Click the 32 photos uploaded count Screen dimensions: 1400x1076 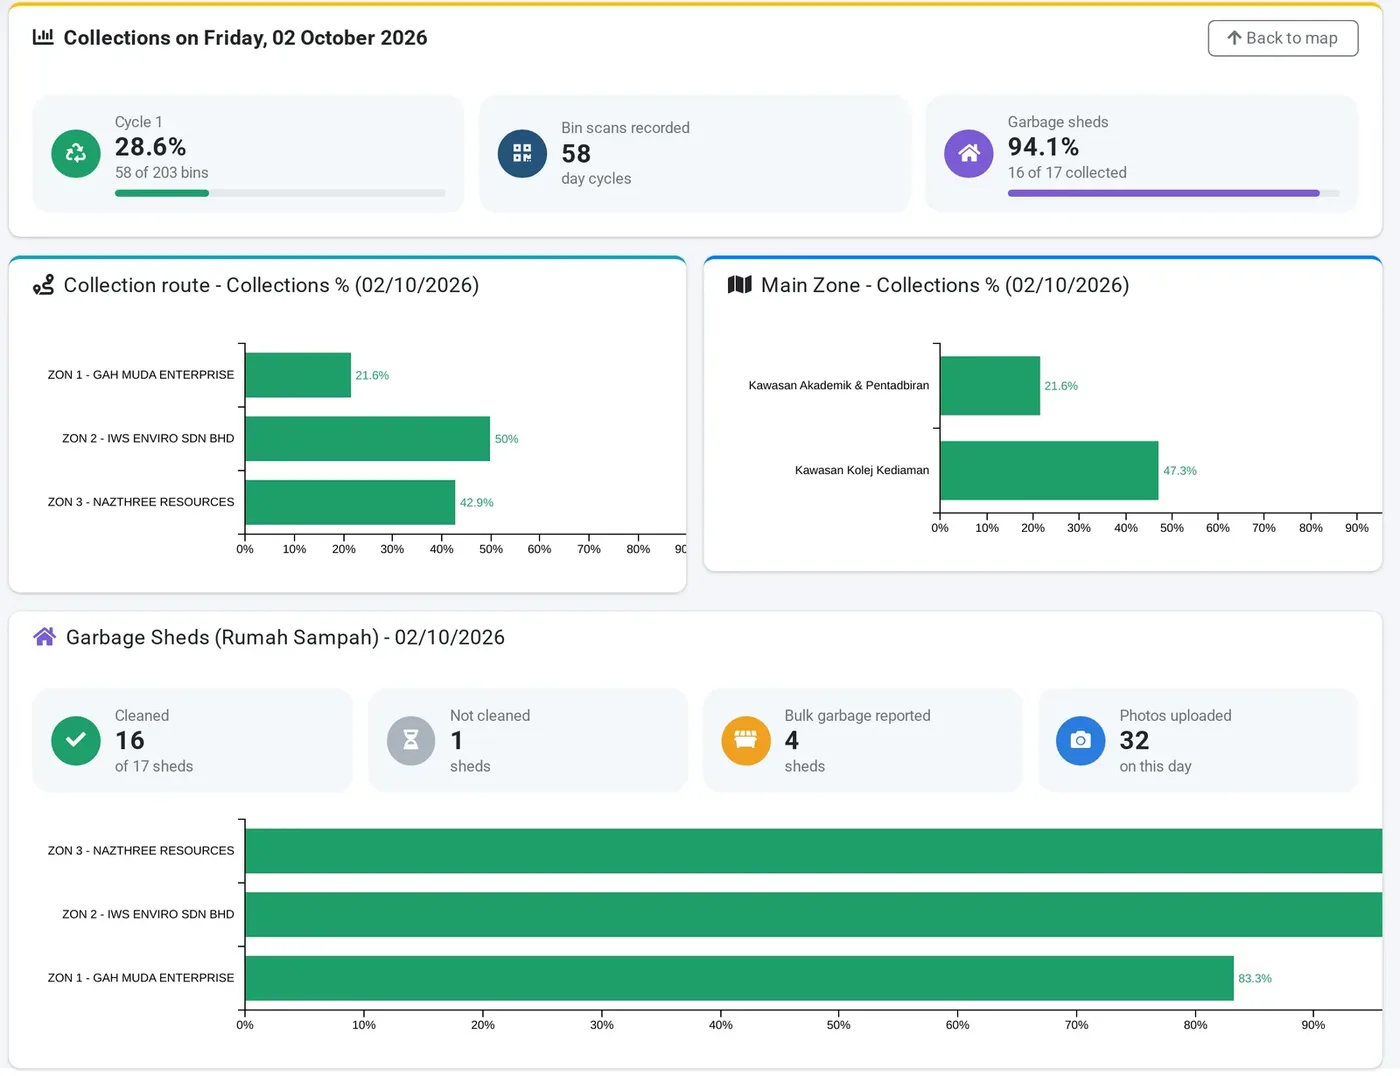coord(1134,741)
